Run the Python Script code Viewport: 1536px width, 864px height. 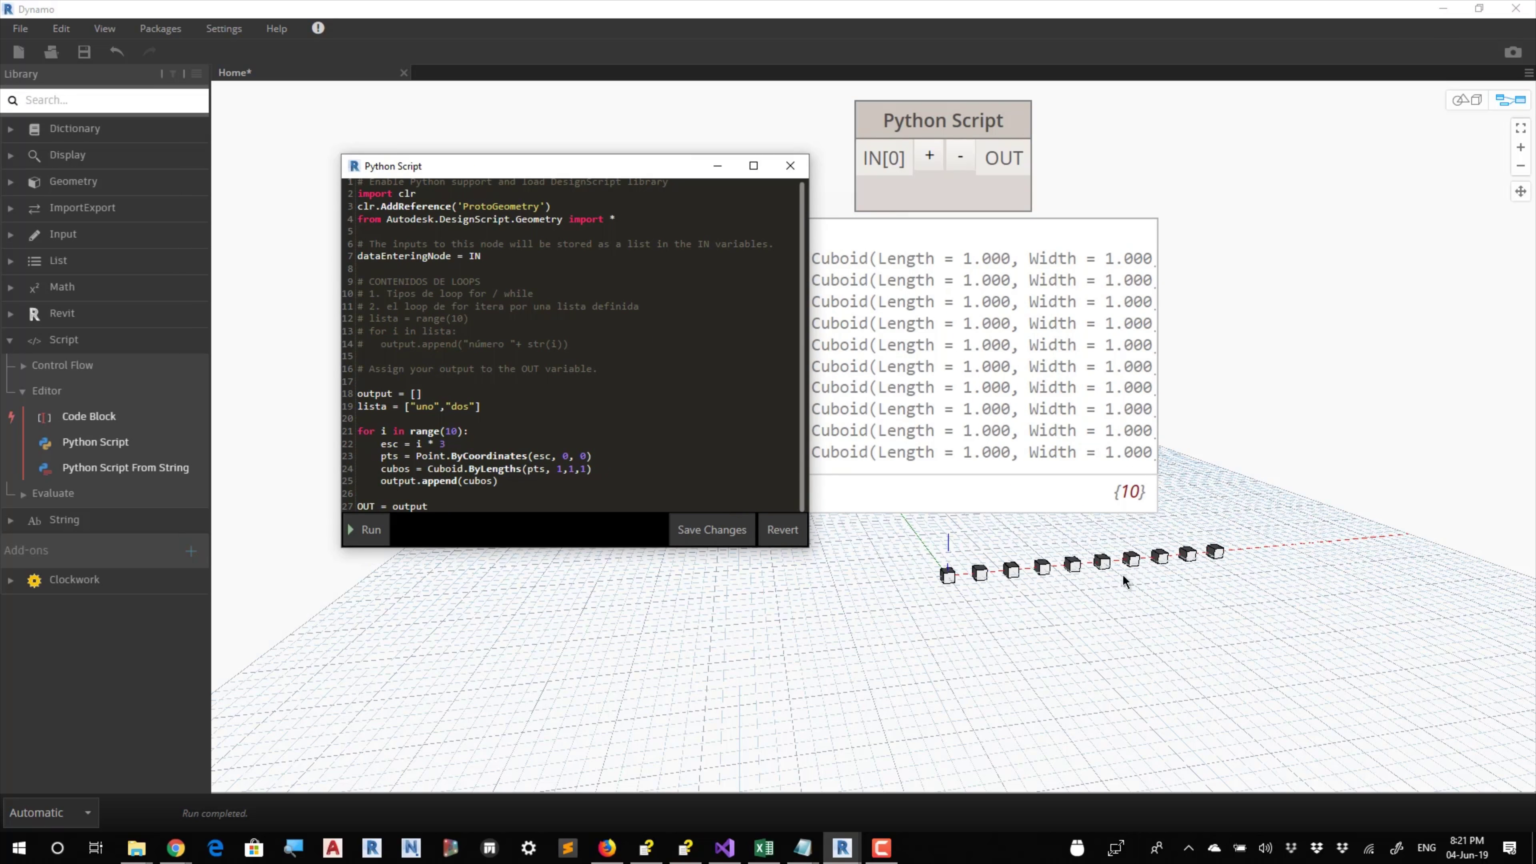click(366, 529)
